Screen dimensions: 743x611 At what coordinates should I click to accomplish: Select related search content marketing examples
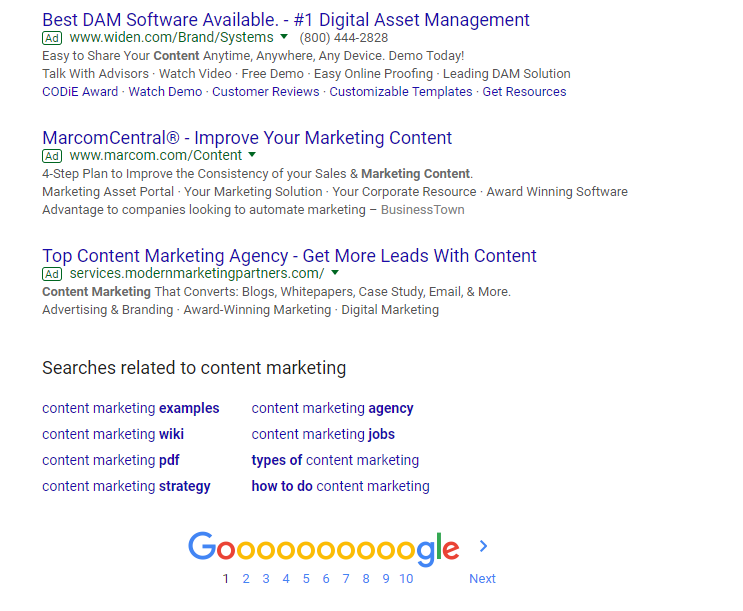(131, 408)
